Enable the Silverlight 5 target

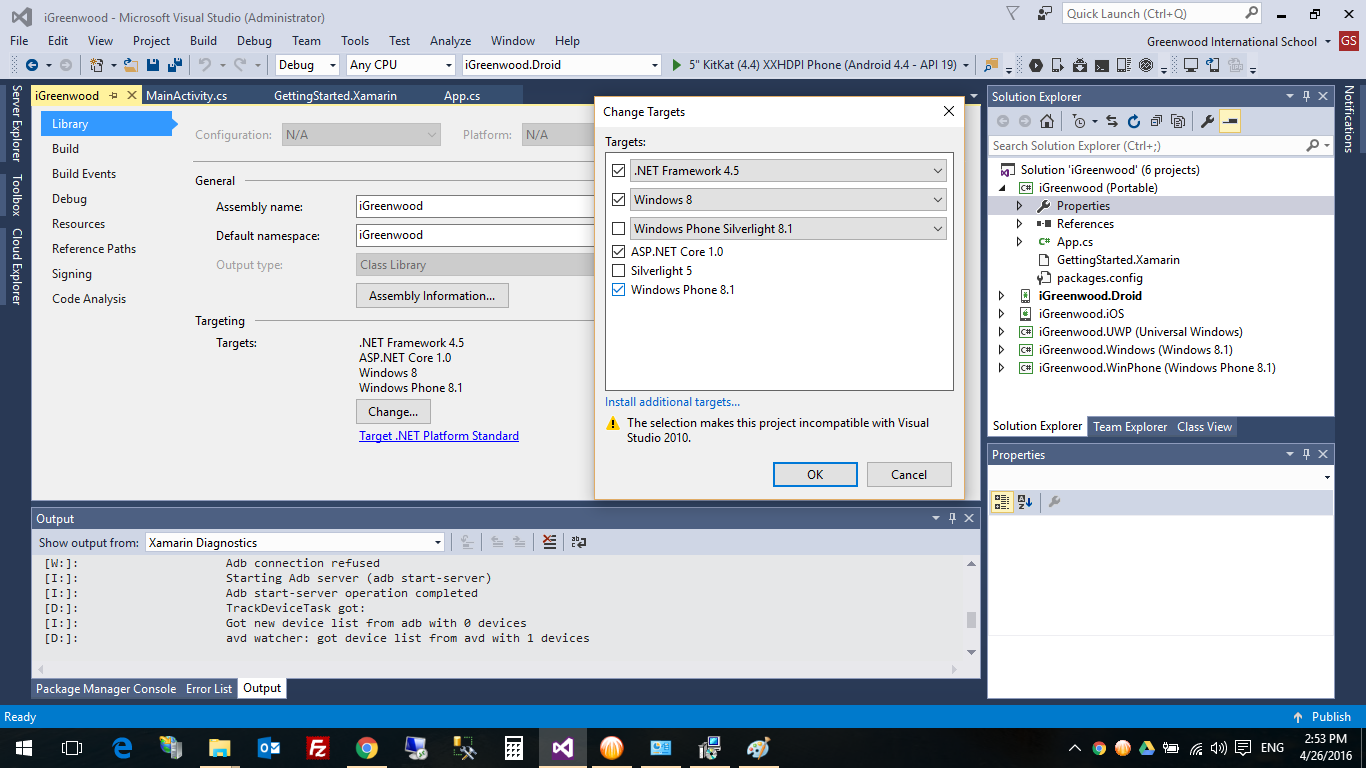click(619, 270)
